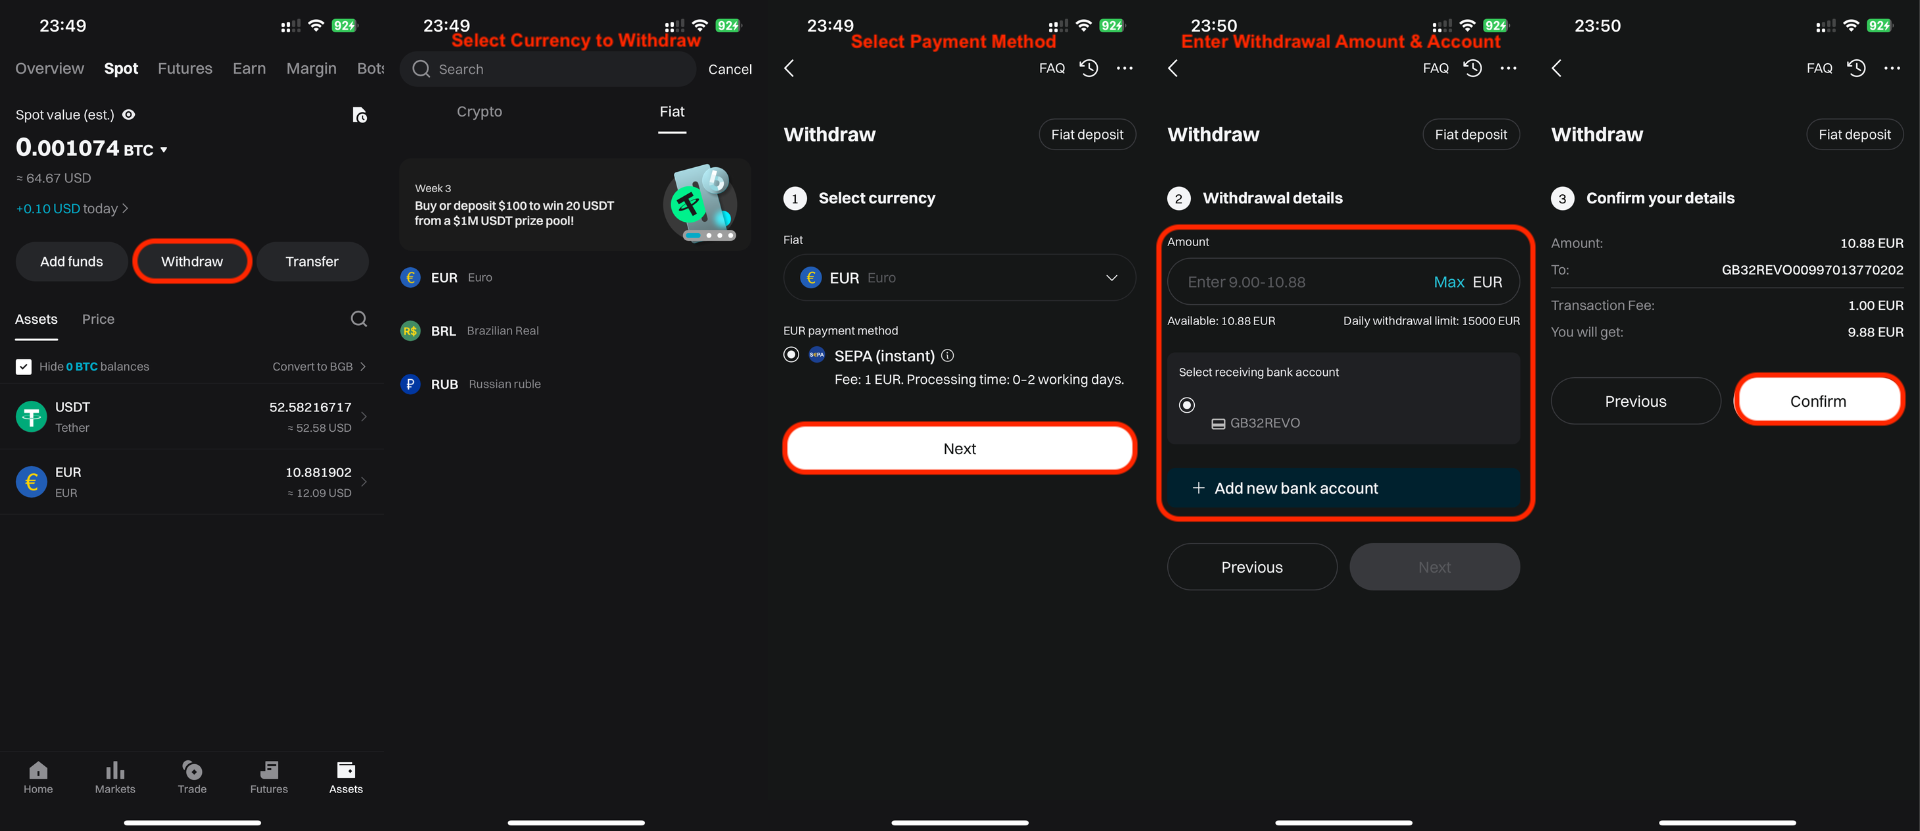Open Trade in bottom navigation
The height and width of the screenshot is (831, 1920).
tap(192, 777)
